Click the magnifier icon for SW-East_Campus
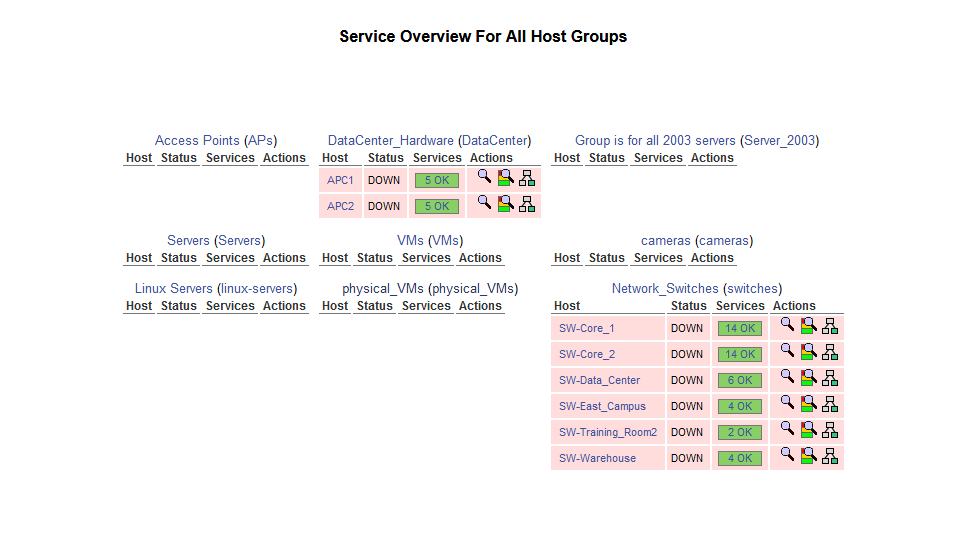 point(787,402)
